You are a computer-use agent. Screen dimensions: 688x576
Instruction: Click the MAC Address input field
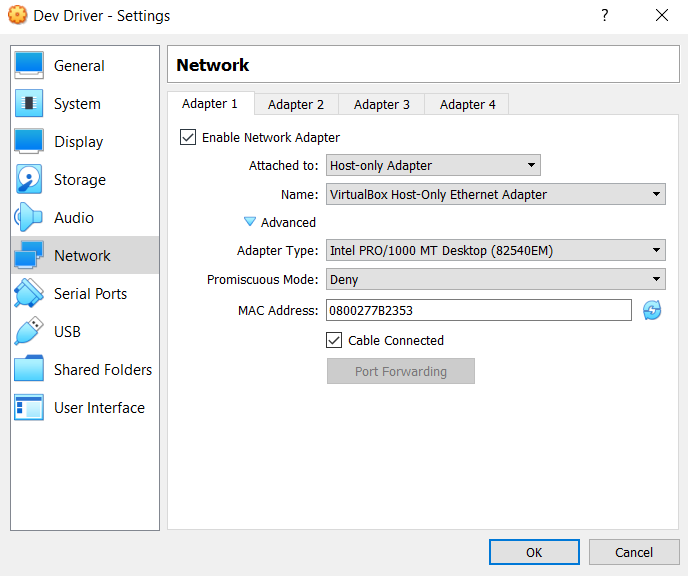pyautogui.click(x=479, y=311)
